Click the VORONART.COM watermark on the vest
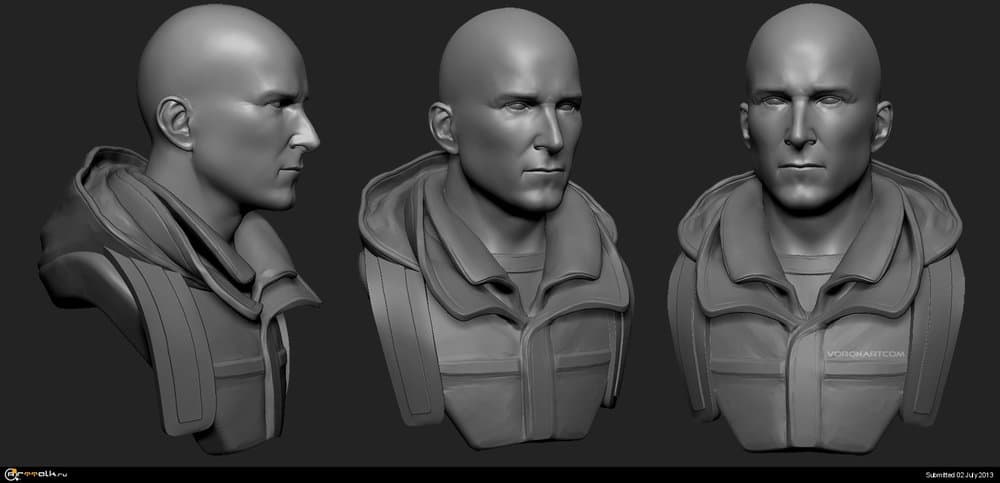Viewport: 1000px width, 483px height. click(x=864, y=352)
